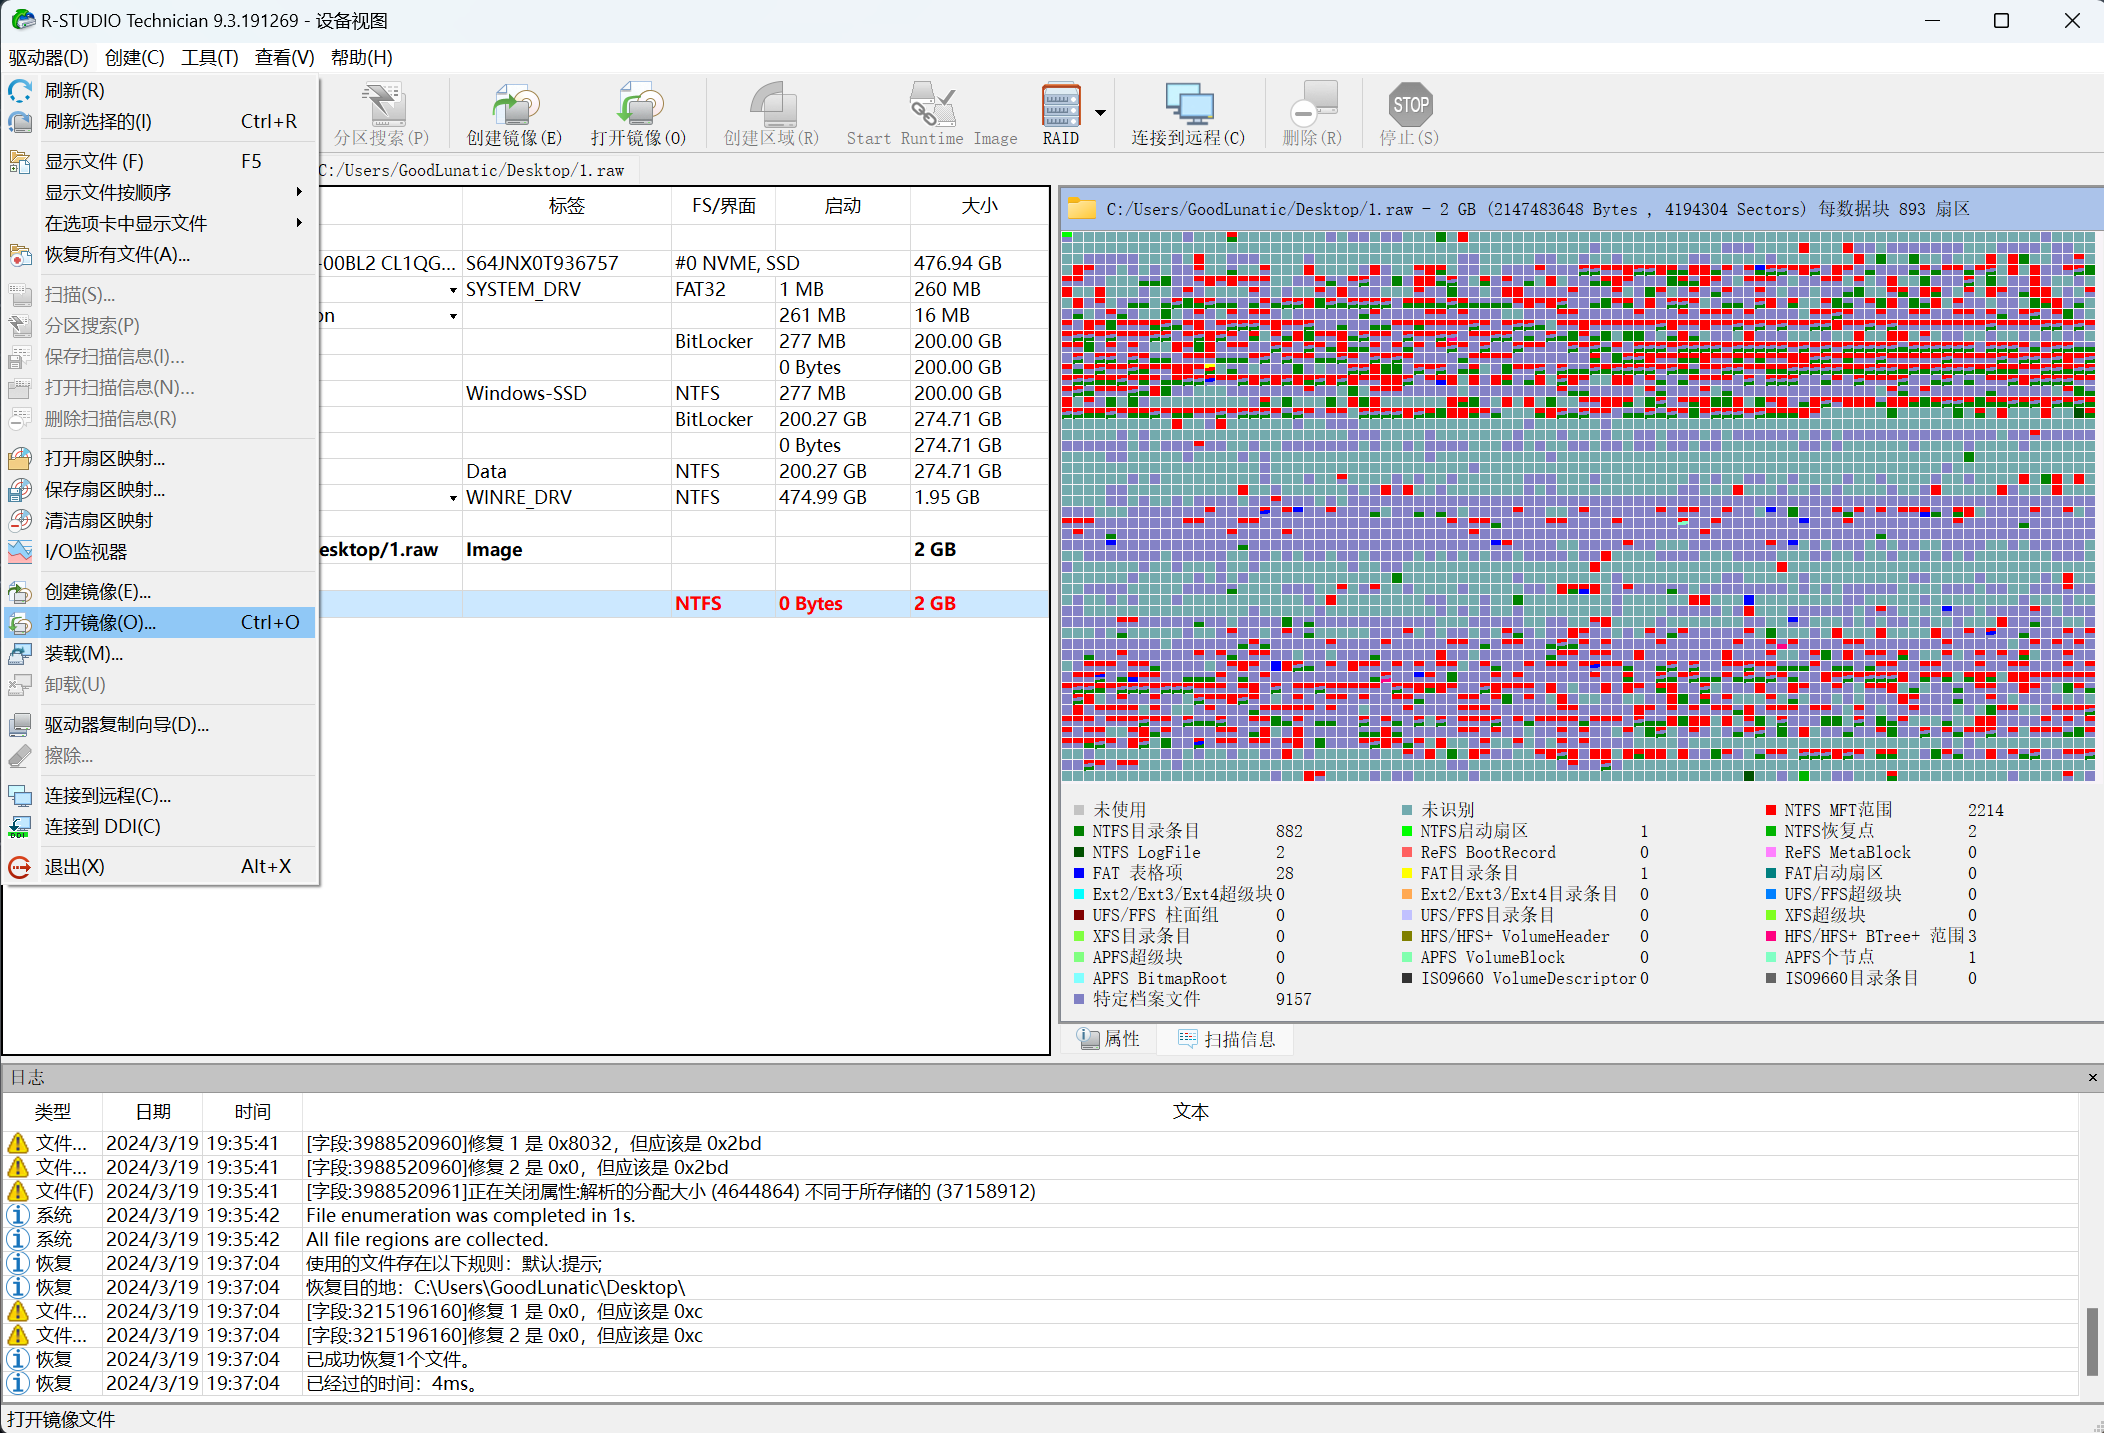Choose highlighted 打开镜像(O)... menu entry
Screen dimensions: 2104x1433
click(x=160, y=622)
